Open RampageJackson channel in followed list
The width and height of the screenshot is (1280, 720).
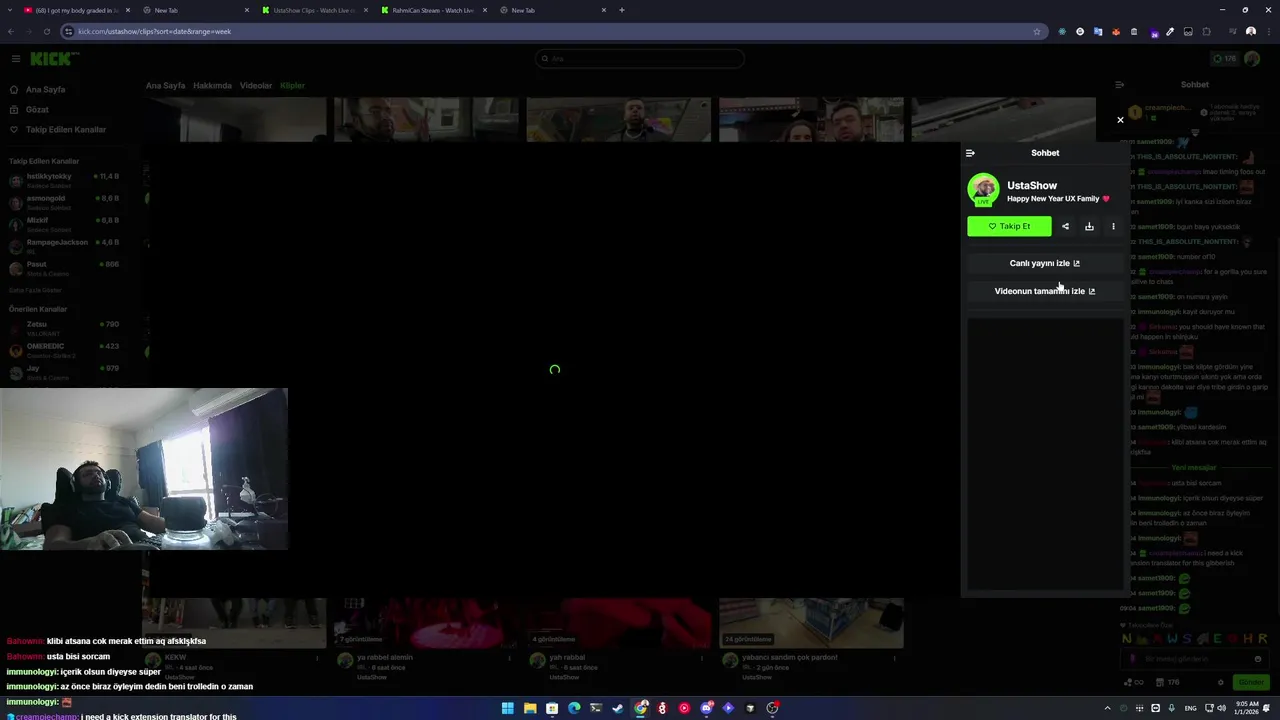64,246
